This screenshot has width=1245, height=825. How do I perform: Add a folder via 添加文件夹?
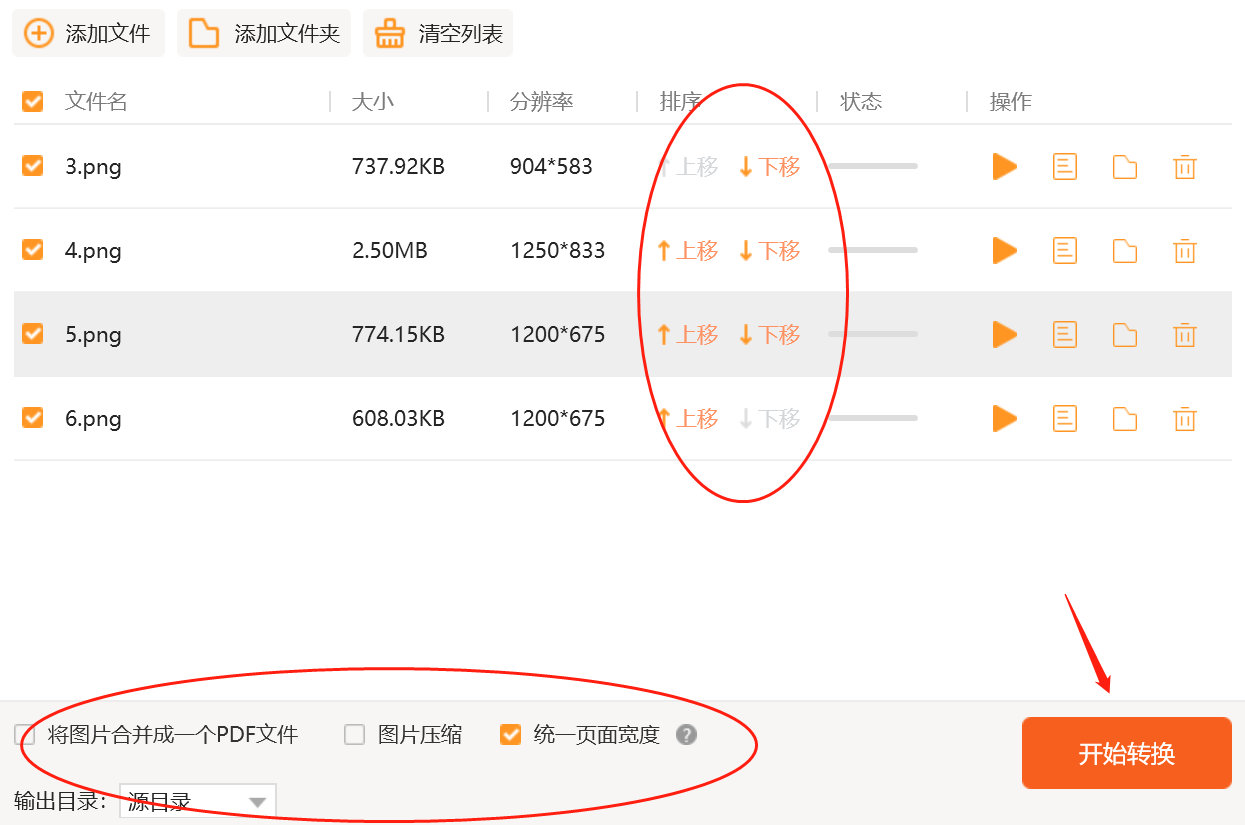tap(263, 32)
